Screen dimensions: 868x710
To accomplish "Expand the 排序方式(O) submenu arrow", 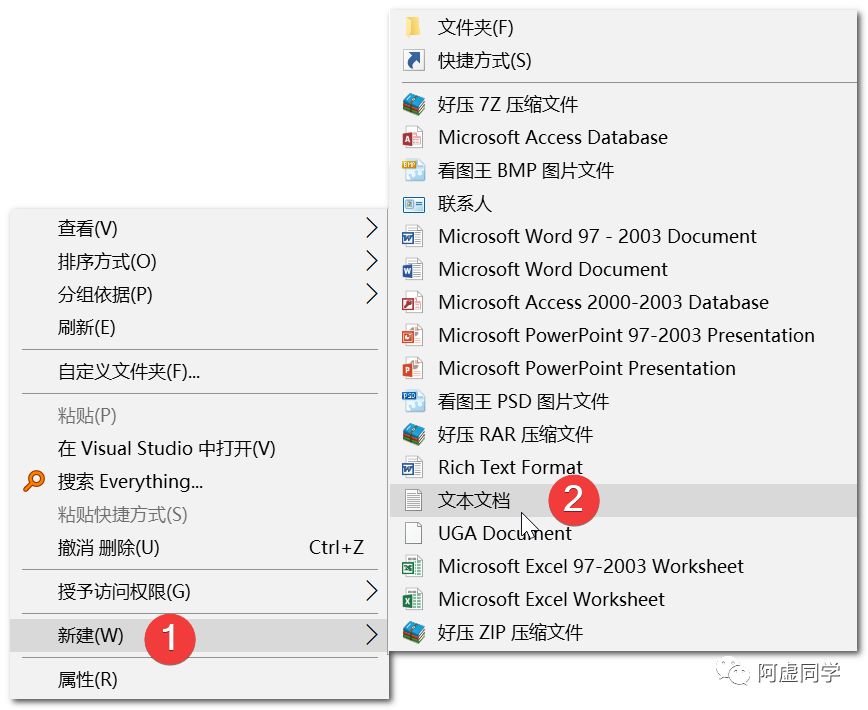I will pos(372,261).
